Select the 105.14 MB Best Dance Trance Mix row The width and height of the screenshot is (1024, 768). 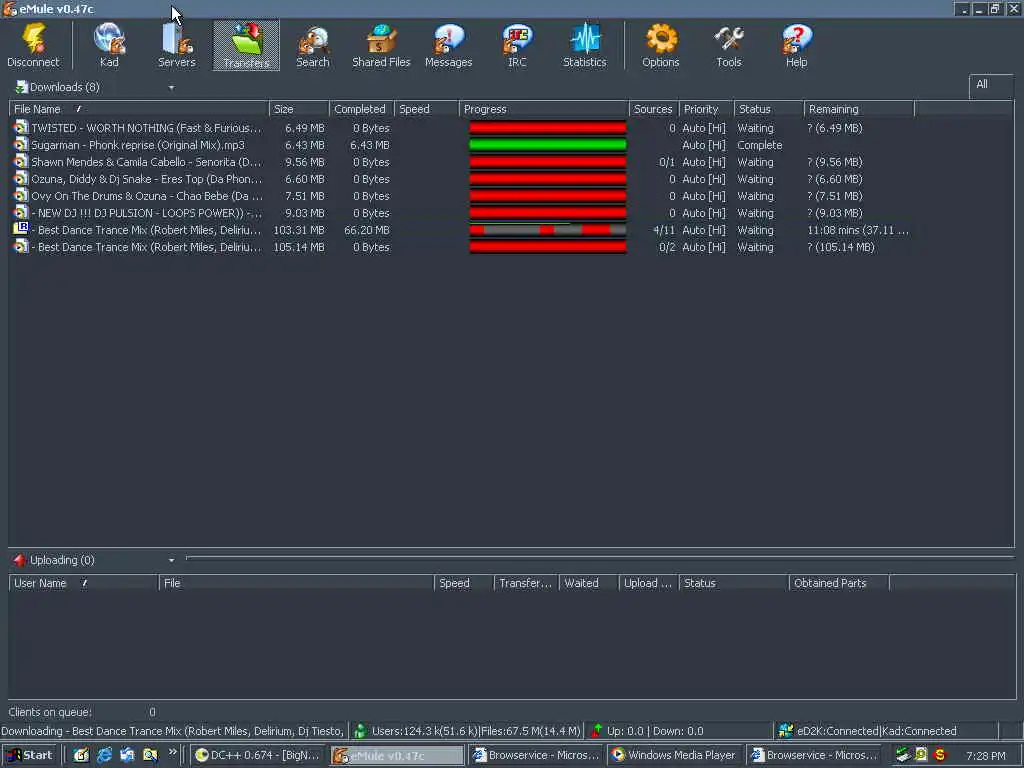pyautogui.click(x=460, y=247)
